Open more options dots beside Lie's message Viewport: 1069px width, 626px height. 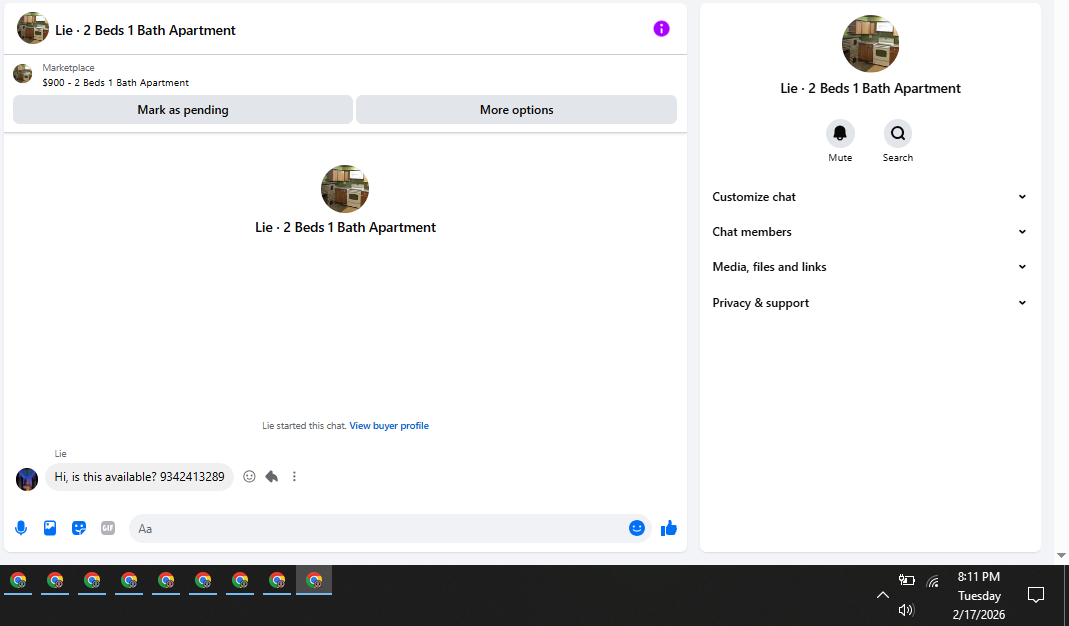point(294,477)
